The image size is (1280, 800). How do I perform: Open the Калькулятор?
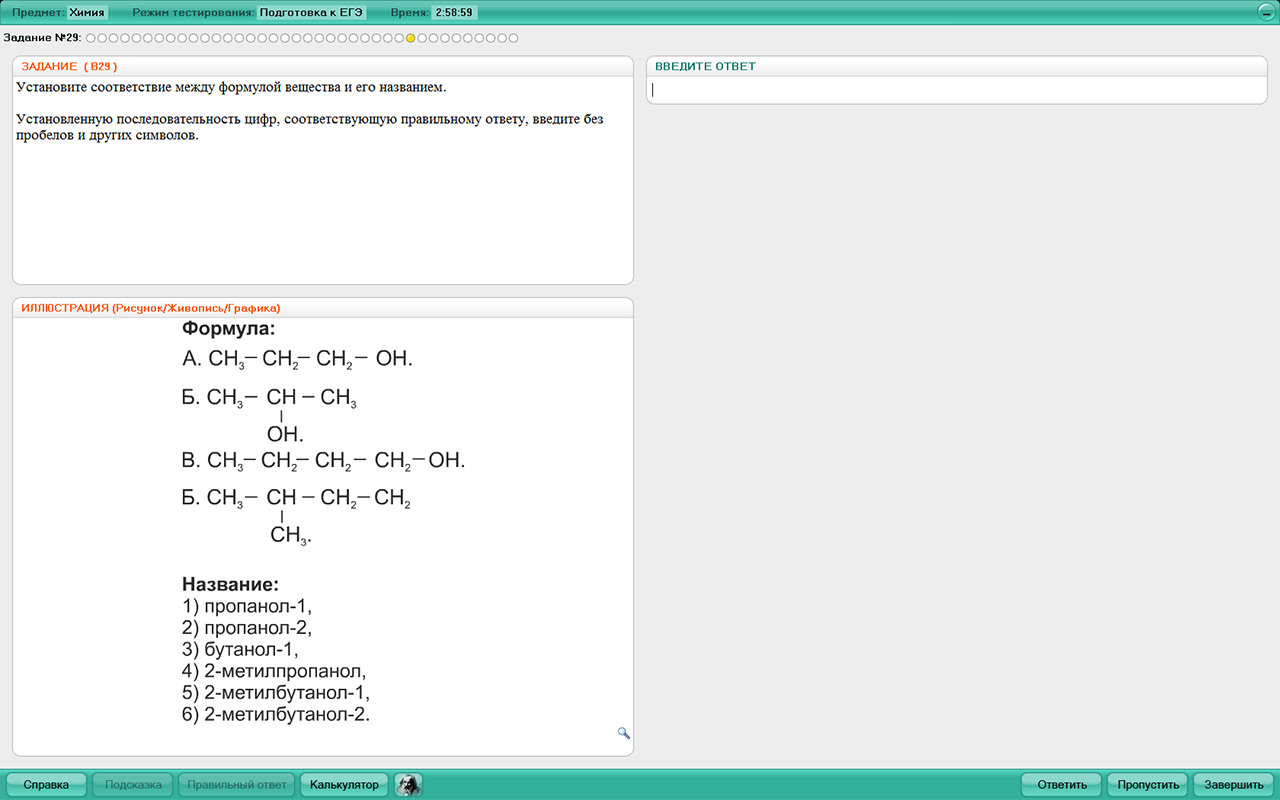click(344, 785)
